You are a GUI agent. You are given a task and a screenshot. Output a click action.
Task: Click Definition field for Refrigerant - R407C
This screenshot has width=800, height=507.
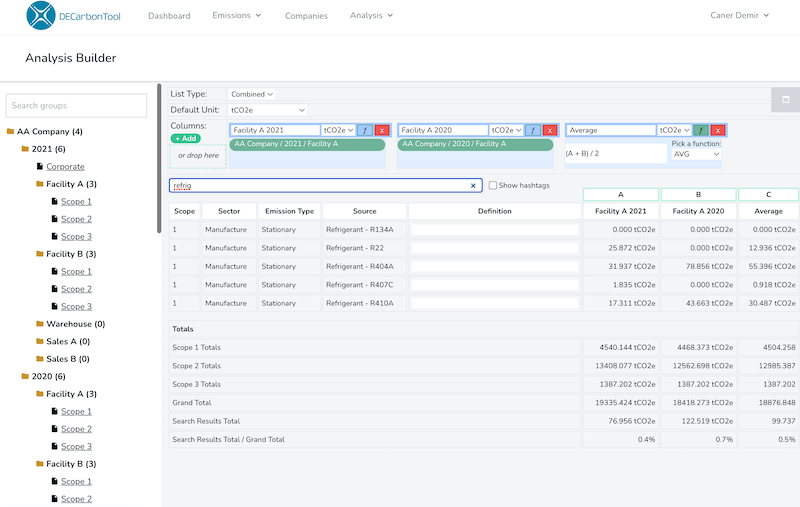point(494,285)
